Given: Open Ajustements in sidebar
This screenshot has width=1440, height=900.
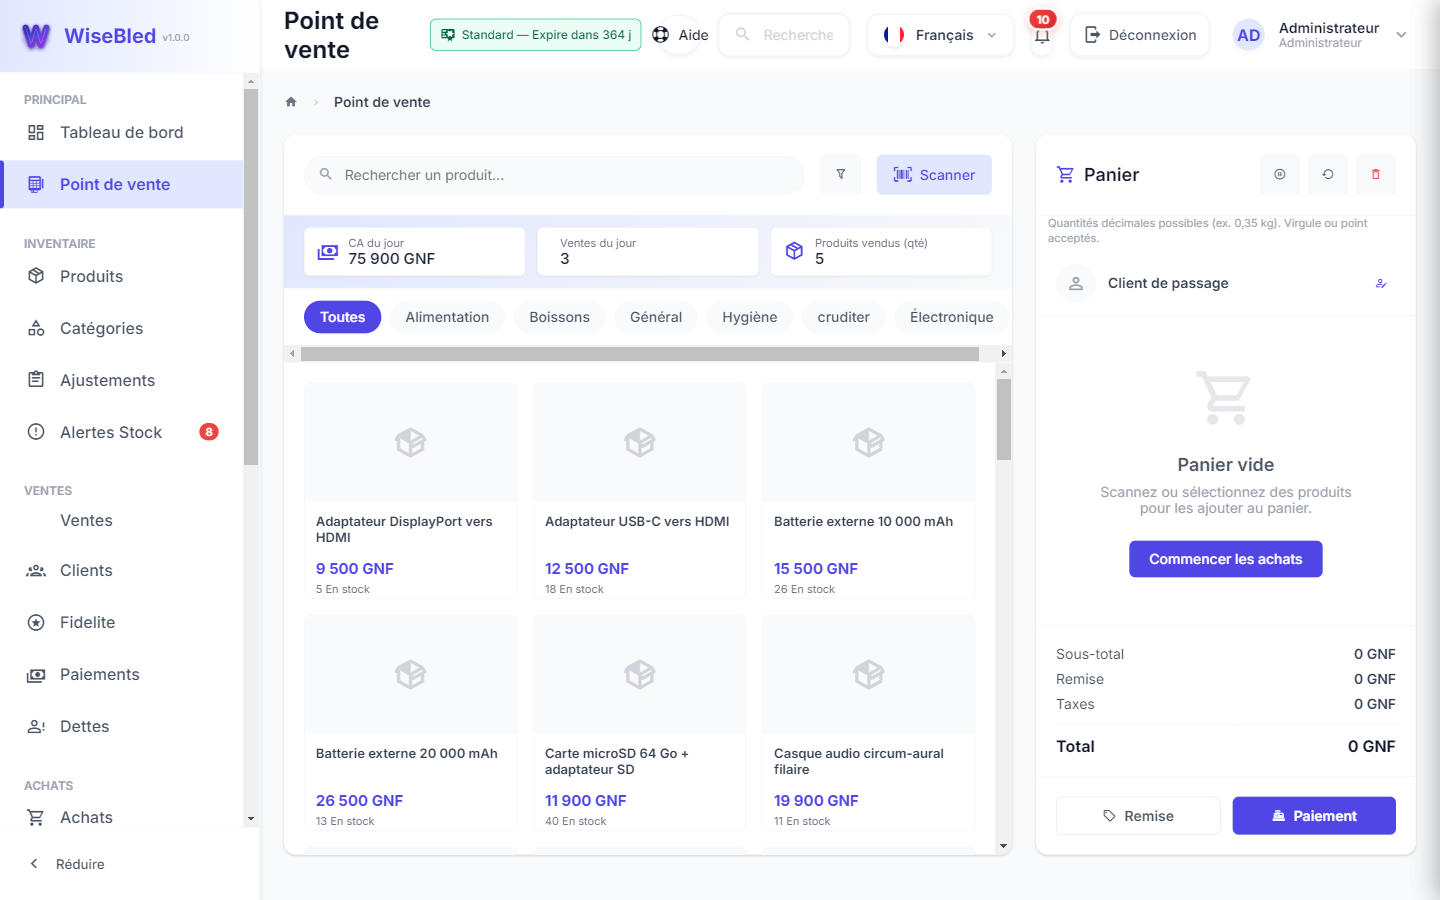Looking at the screenshot, I should (x=122, y=380).
